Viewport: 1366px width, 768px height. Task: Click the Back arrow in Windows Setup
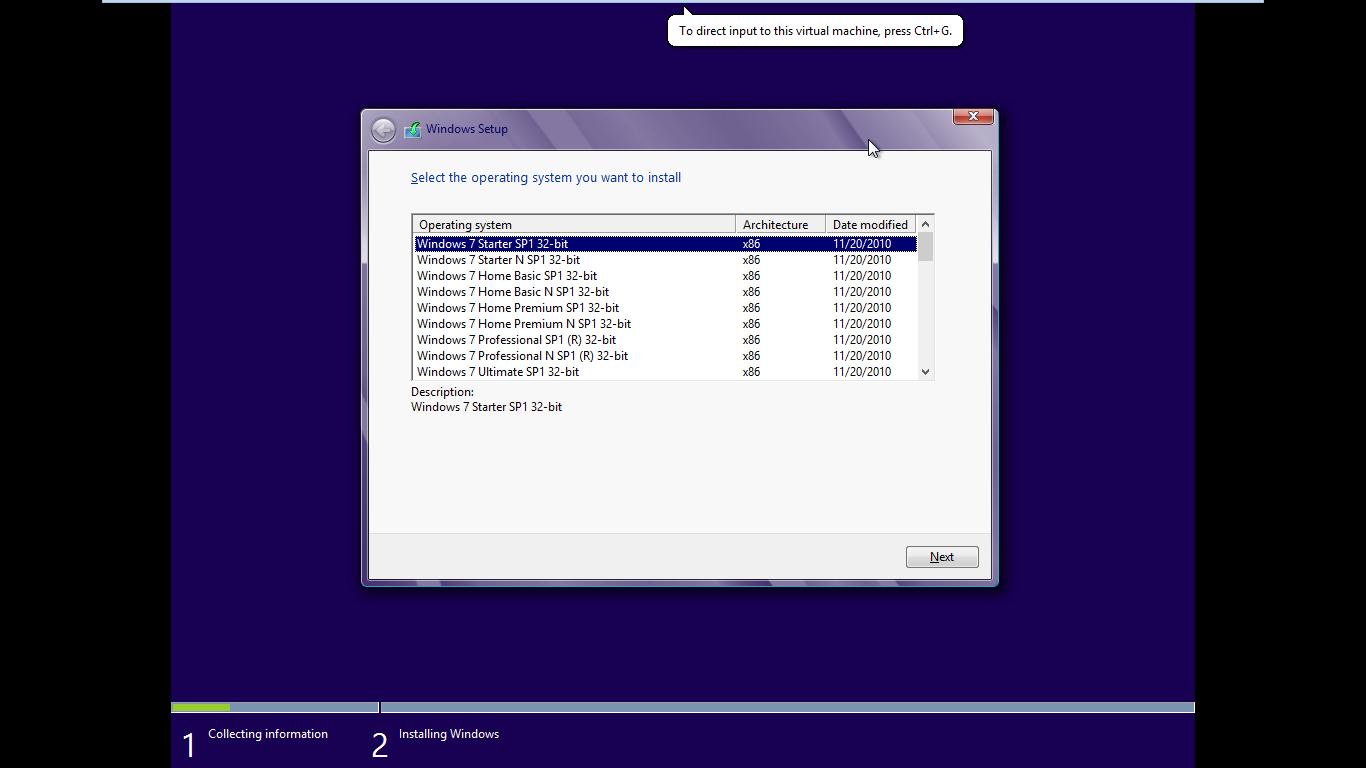[383, 130]
